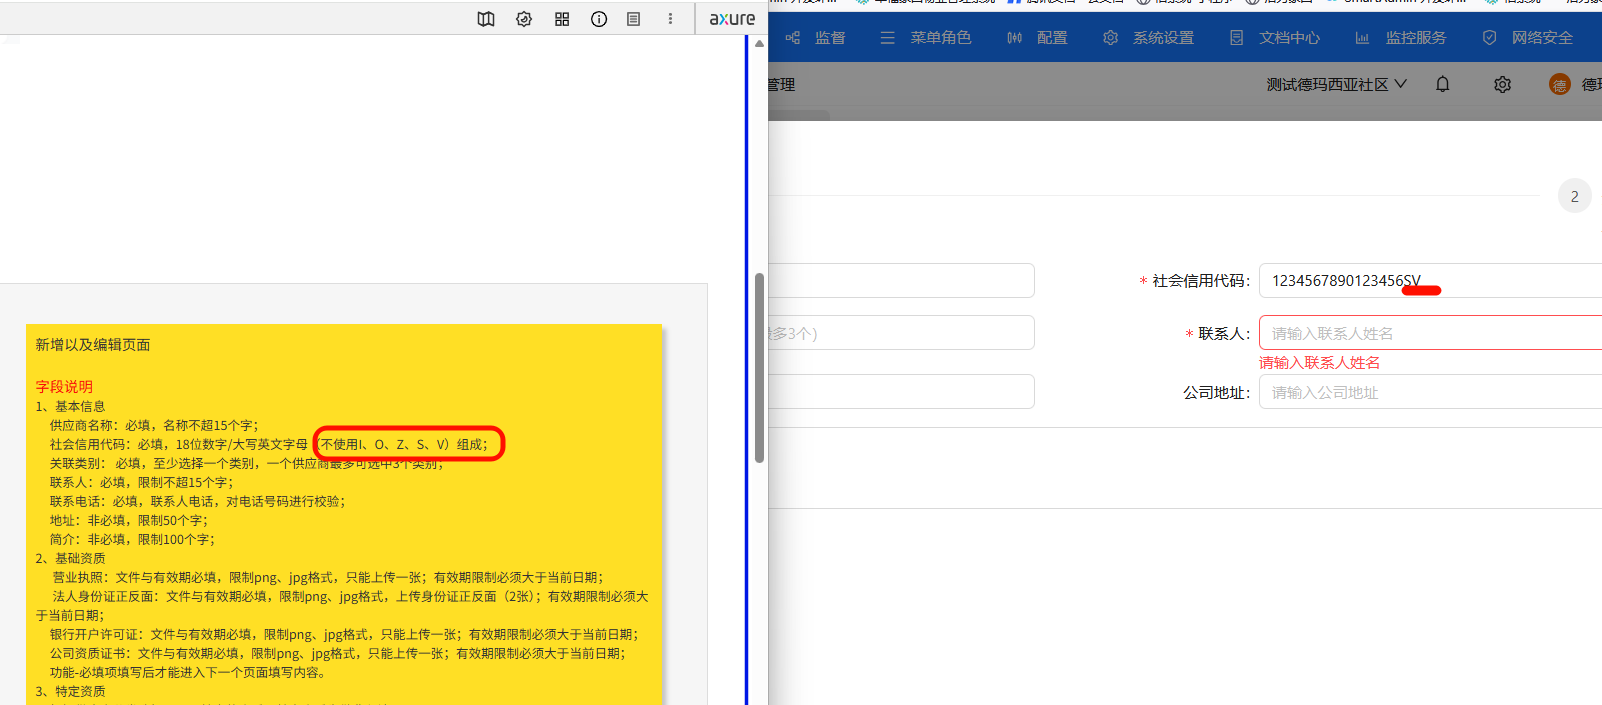Image resolution: width=1602 pixels, height=705 pixels.
Task: Open the 监控服务 menu
Action: pos(1401,38)
